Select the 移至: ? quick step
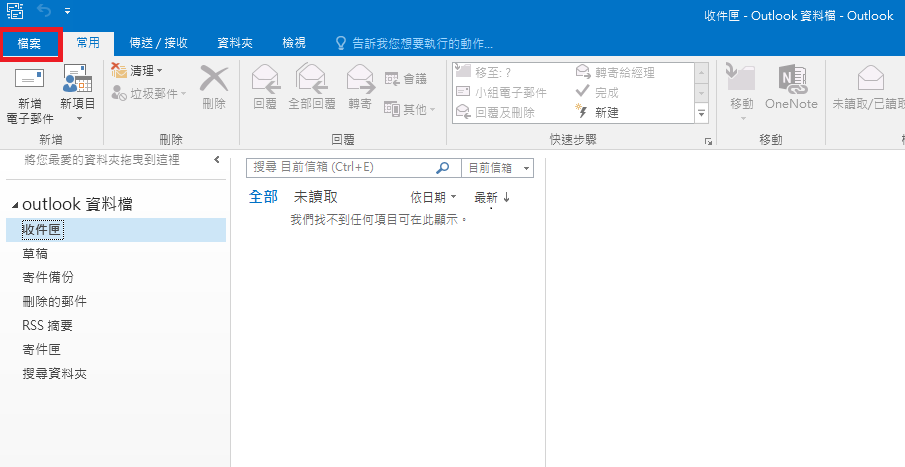The image size is (905, 467). point(484,72)
